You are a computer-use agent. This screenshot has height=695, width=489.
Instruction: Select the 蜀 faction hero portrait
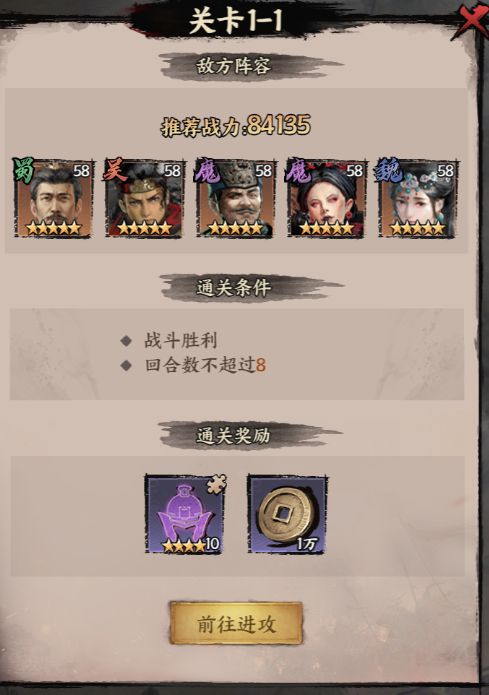click(x=54, y=199)
